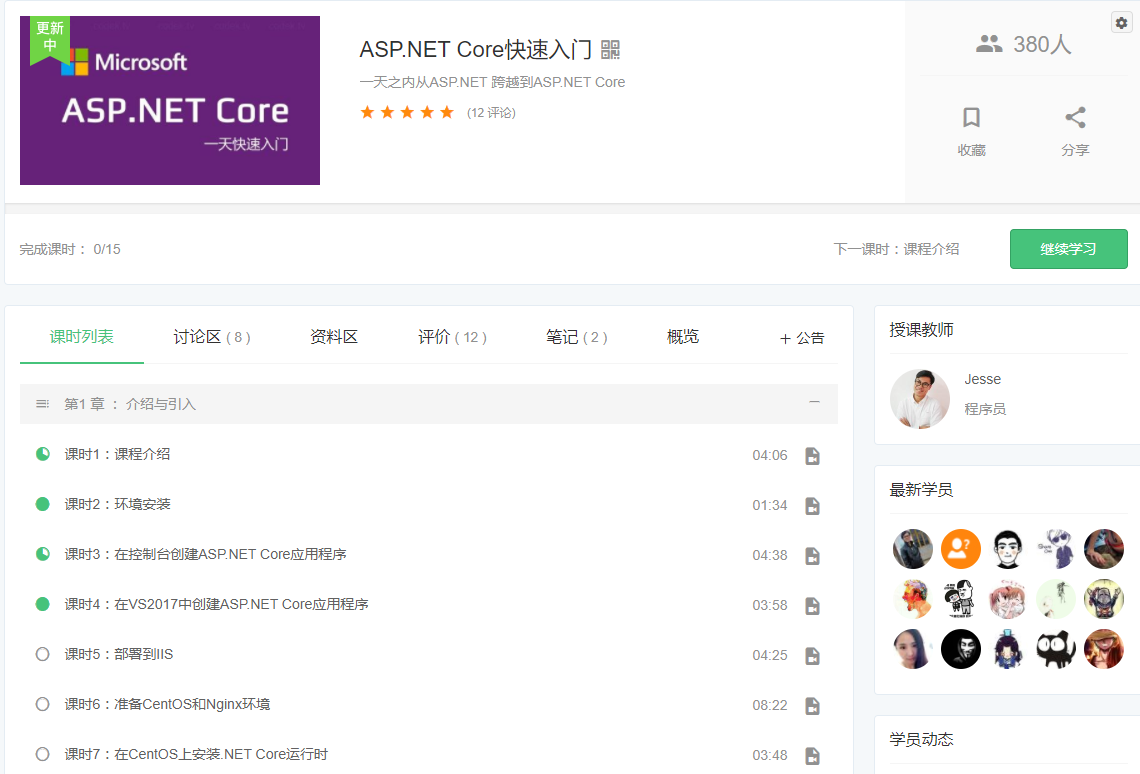The image size is (1140, 774).
Task: Open document icon for 课时3 row
Action: (x=813, y=556)
